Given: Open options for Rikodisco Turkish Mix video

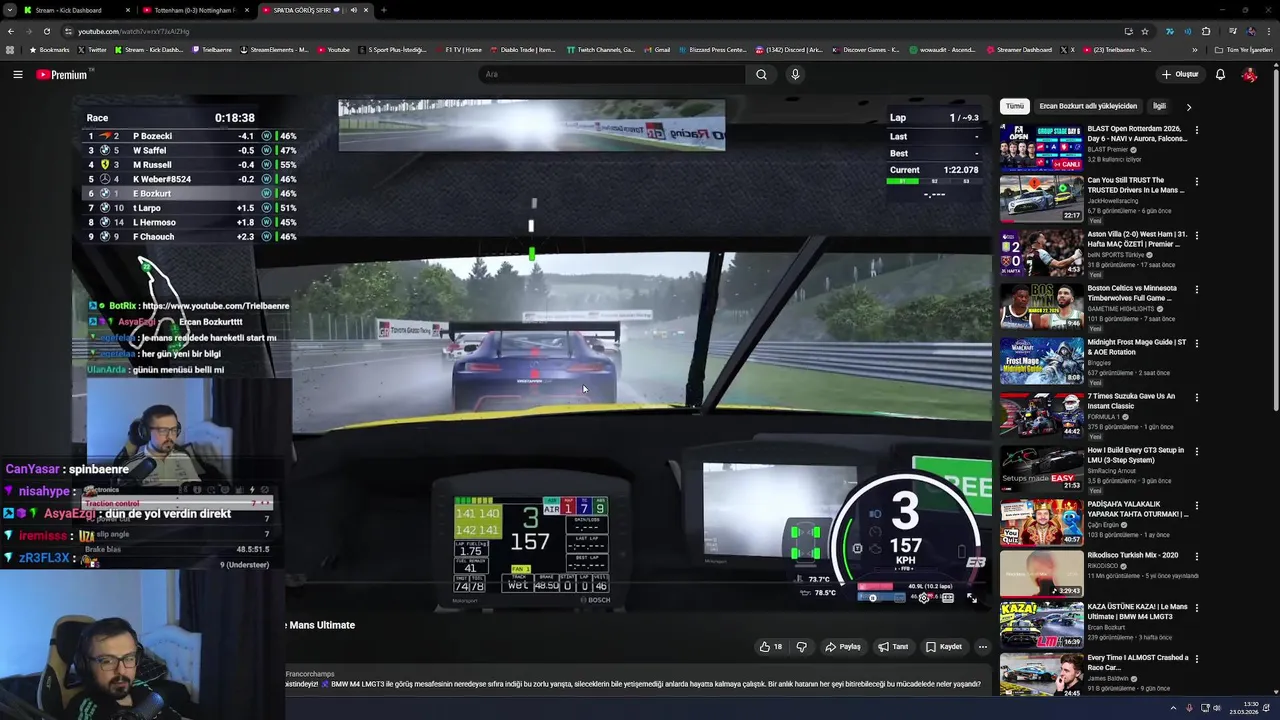Looking at the screenshot, I should pyautogui.click(x=1196, y=556).
